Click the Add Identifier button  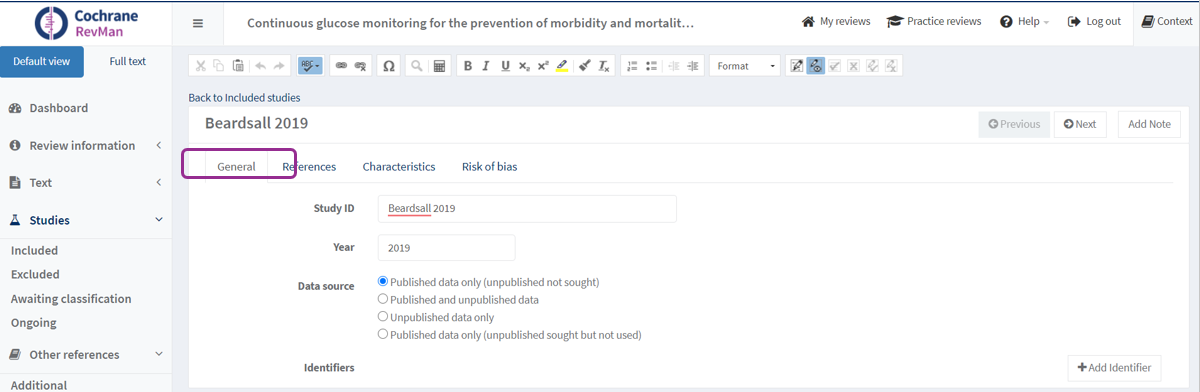(1115, 368)
